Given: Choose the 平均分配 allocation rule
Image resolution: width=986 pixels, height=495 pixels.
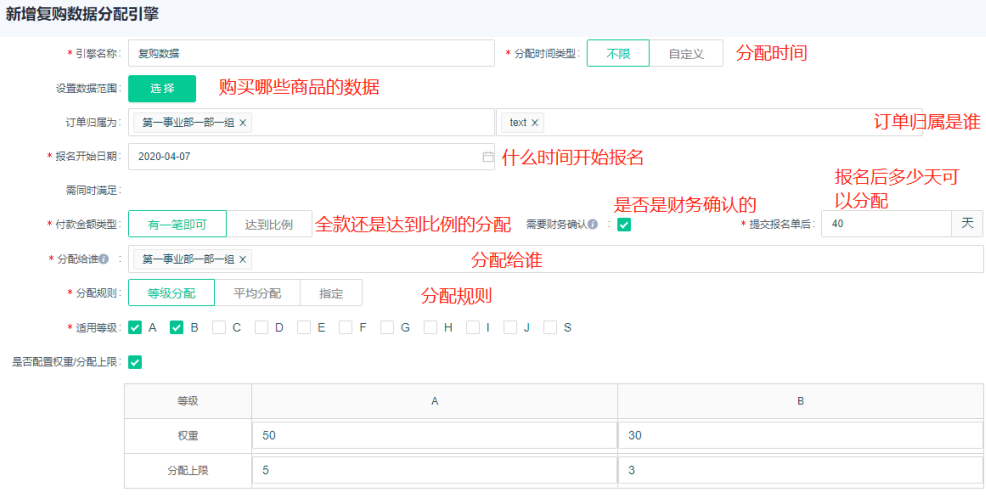Looking at the screenshot, I should click(x=257, y=293).
